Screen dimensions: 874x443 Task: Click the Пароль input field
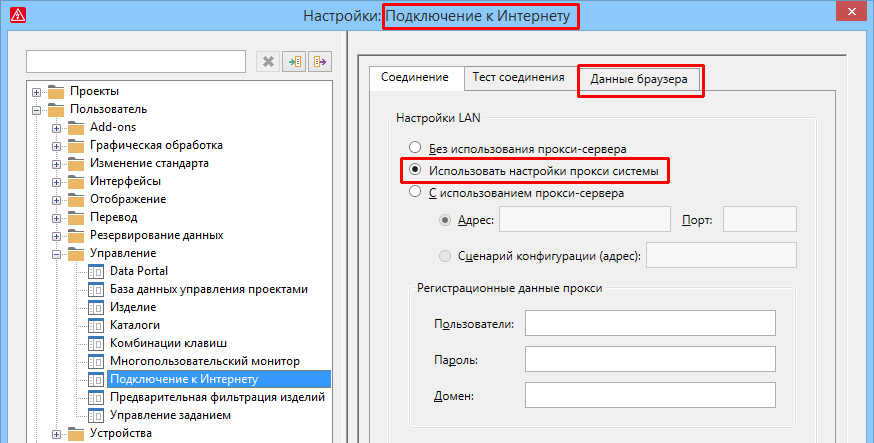pyautogui.click(x=650, y=359)
